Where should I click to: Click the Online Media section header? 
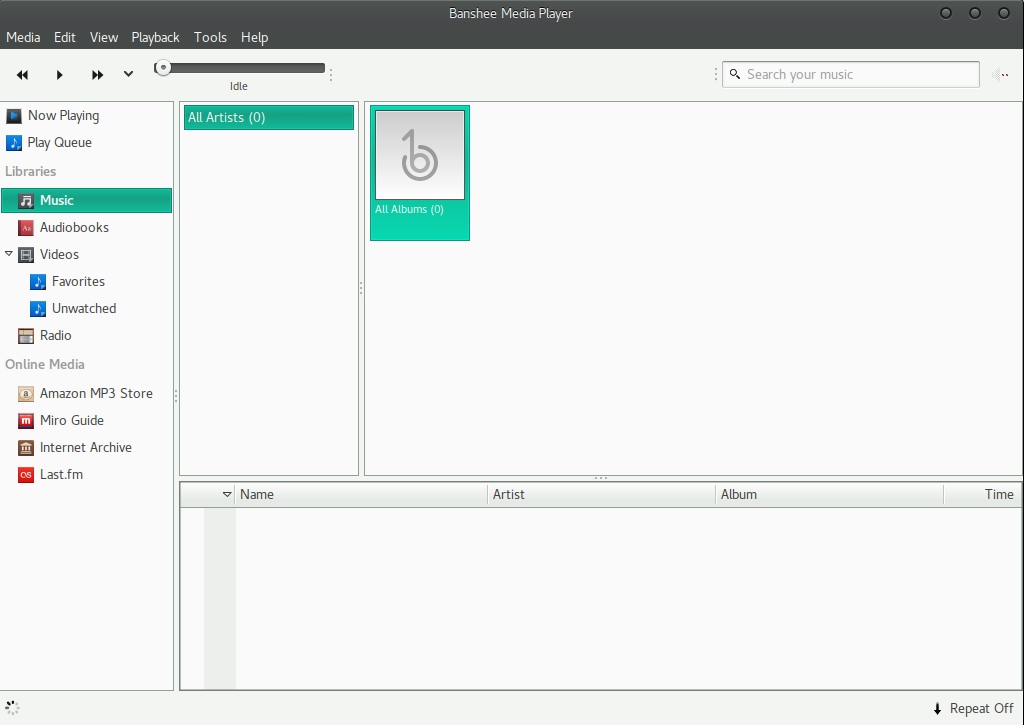[45, 364]
